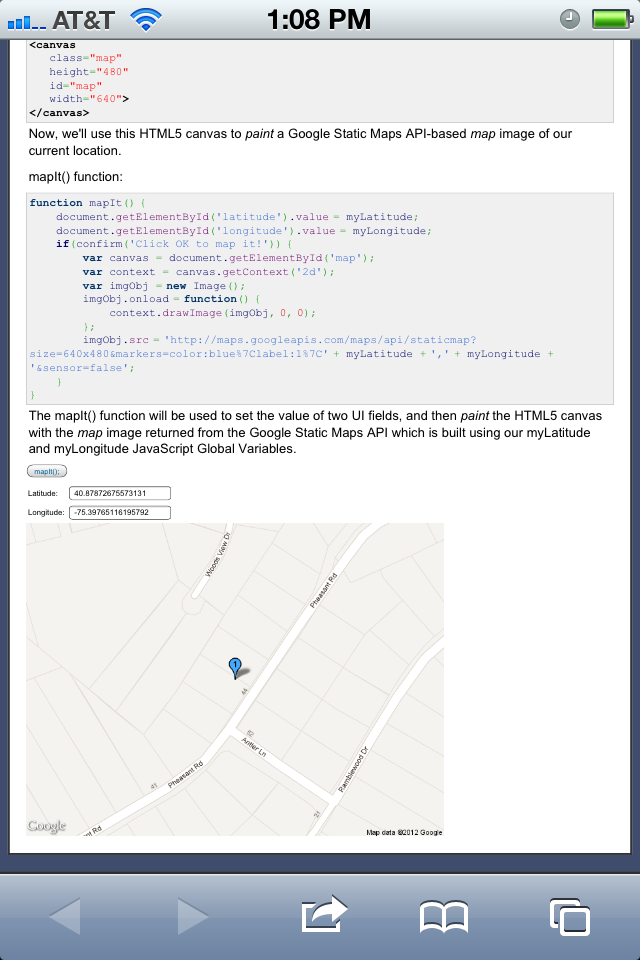Tap the 'height="480"' code line
Viewport: 640px width, 960px height.
pyautogui.click(x=89, y=72)
